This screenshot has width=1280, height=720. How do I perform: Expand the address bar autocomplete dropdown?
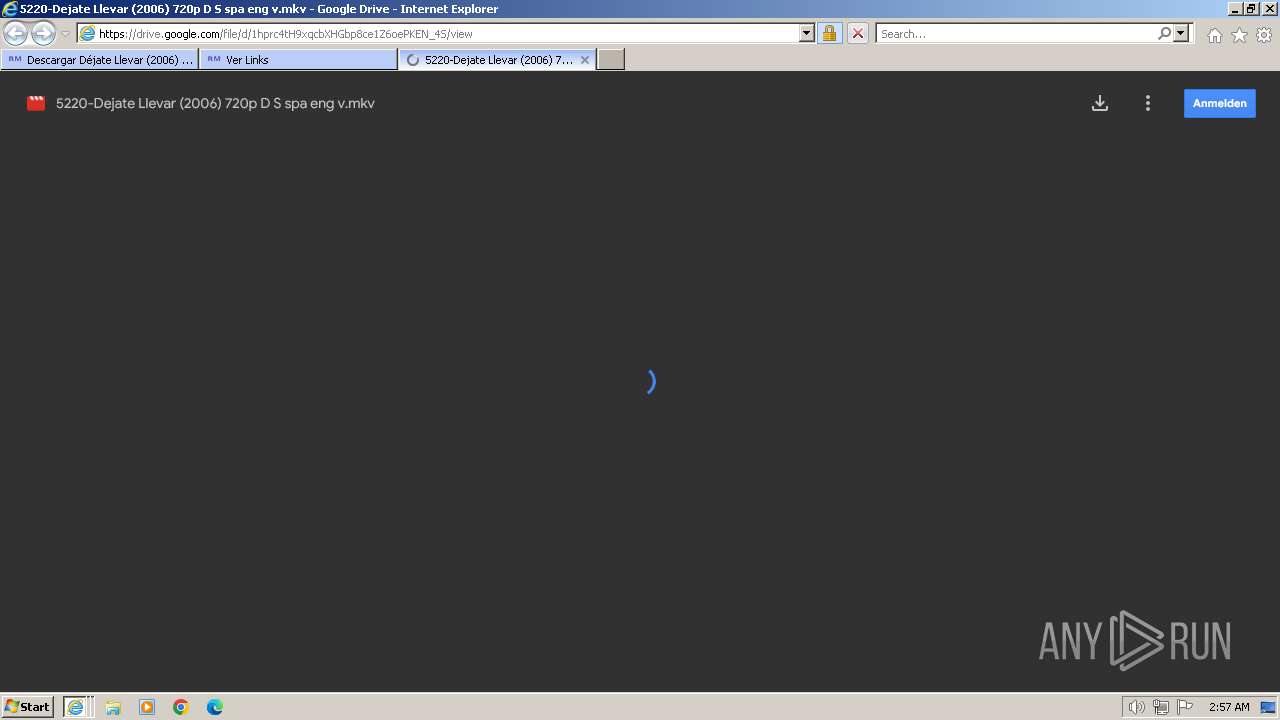tap(807, 33)
